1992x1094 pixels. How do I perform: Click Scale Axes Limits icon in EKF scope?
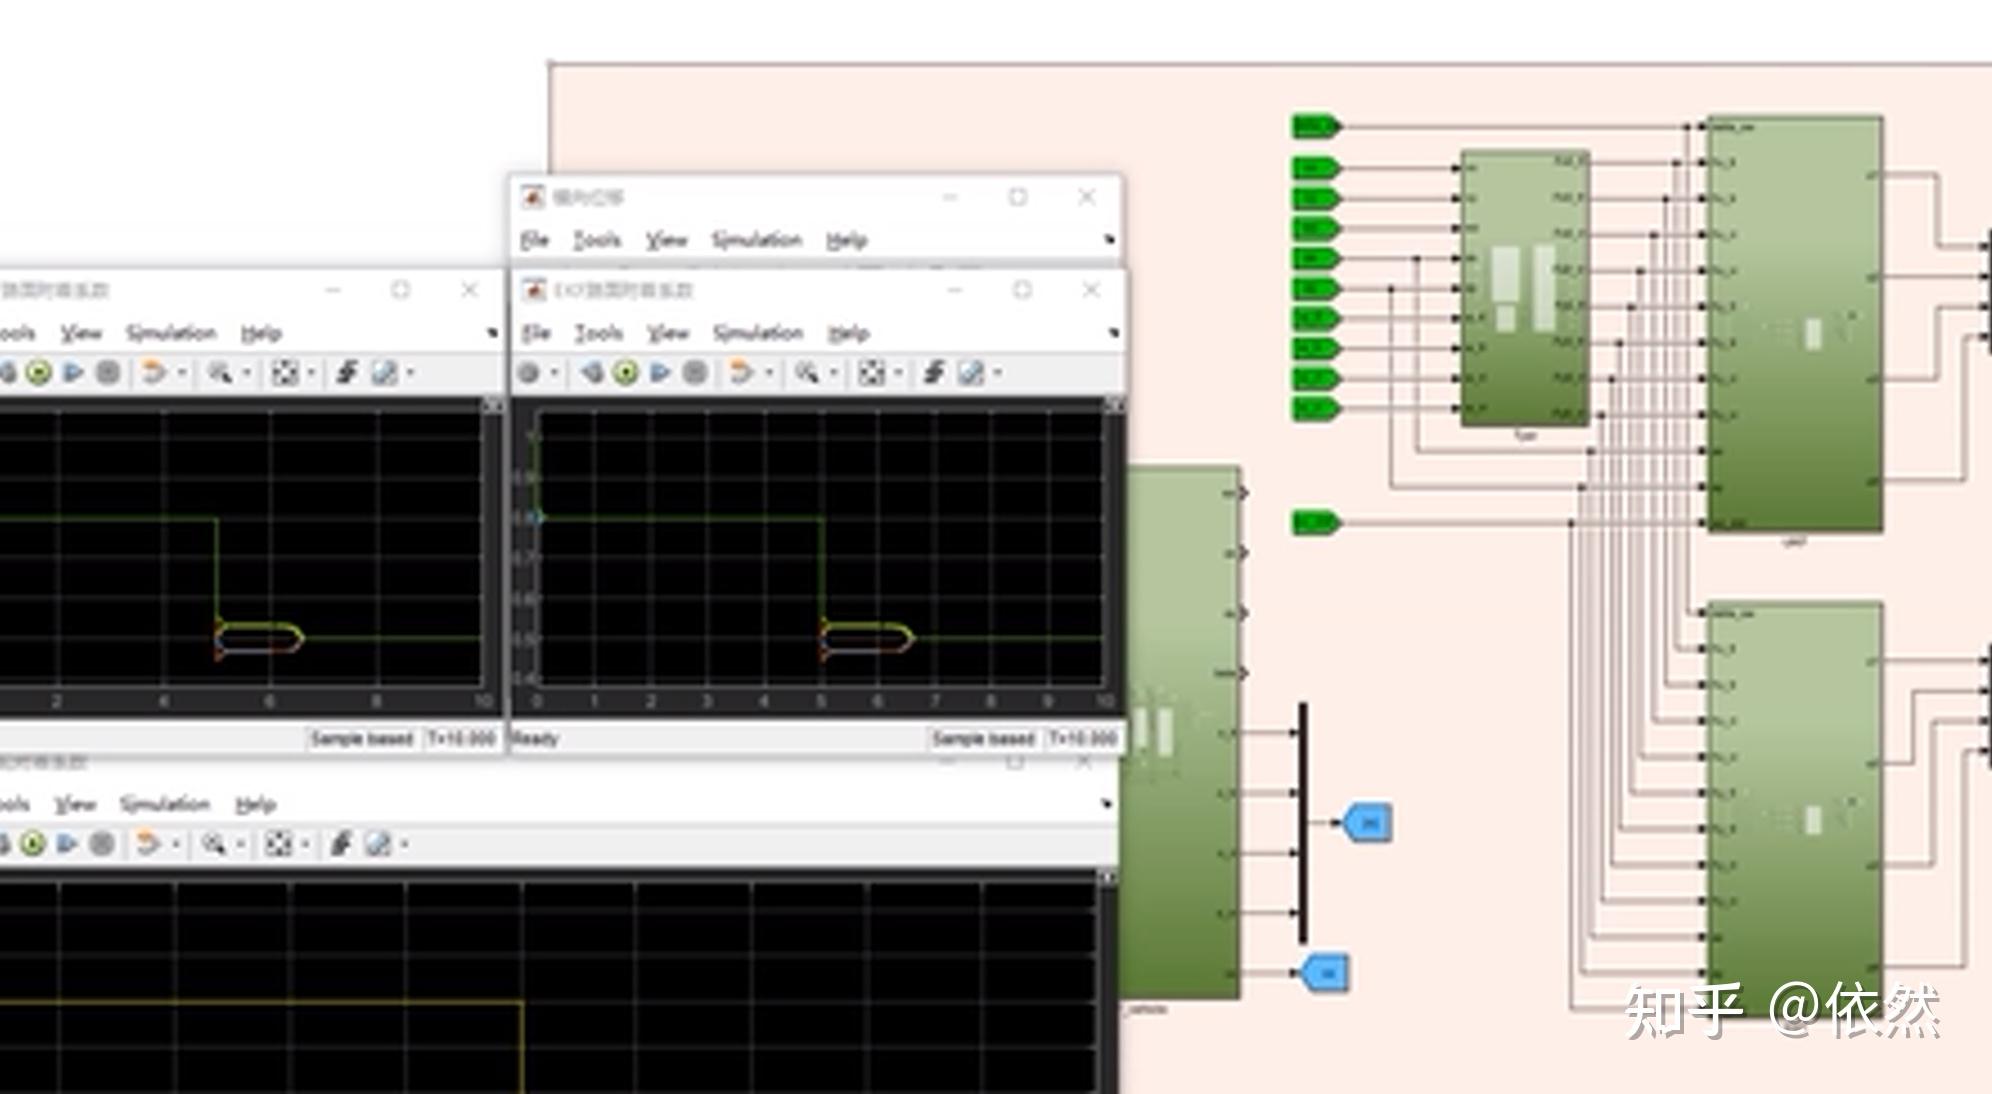(871, 373)
